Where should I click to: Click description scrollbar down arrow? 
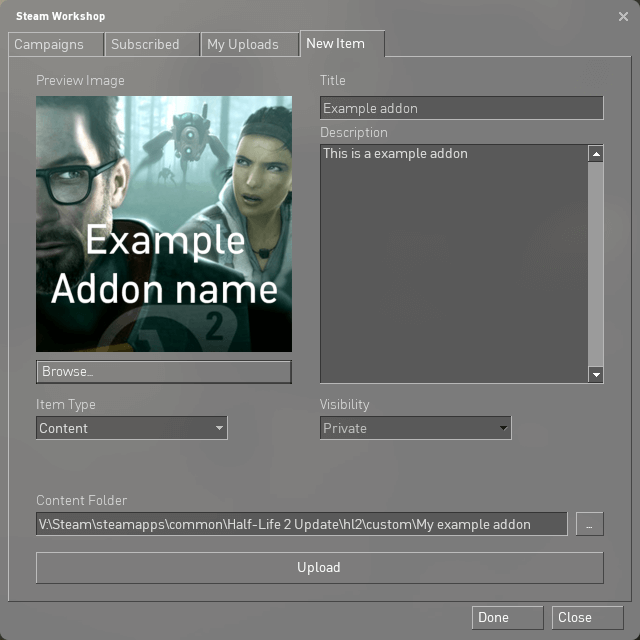(596, 374)
